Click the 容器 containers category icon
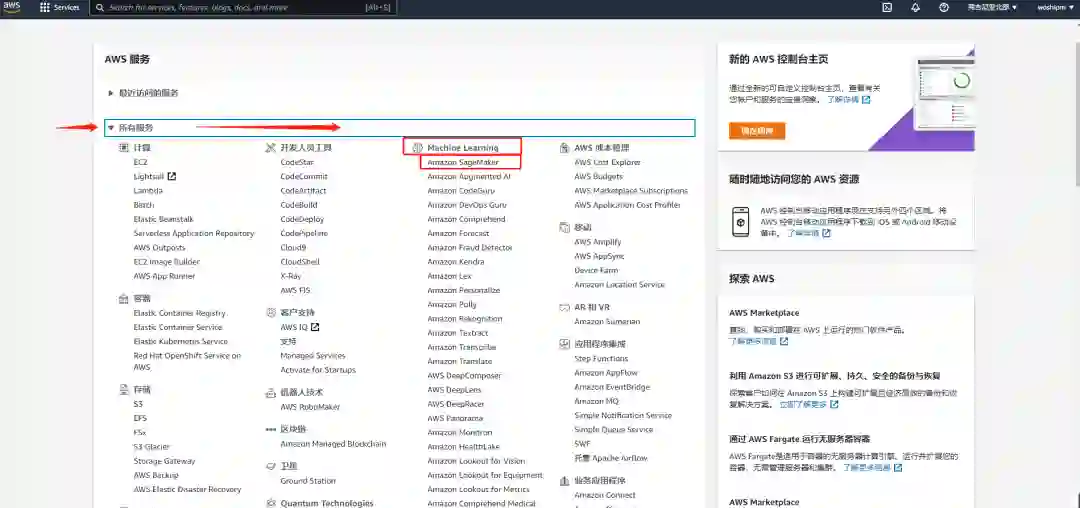The image size is (1080, 508). [124, 299]
